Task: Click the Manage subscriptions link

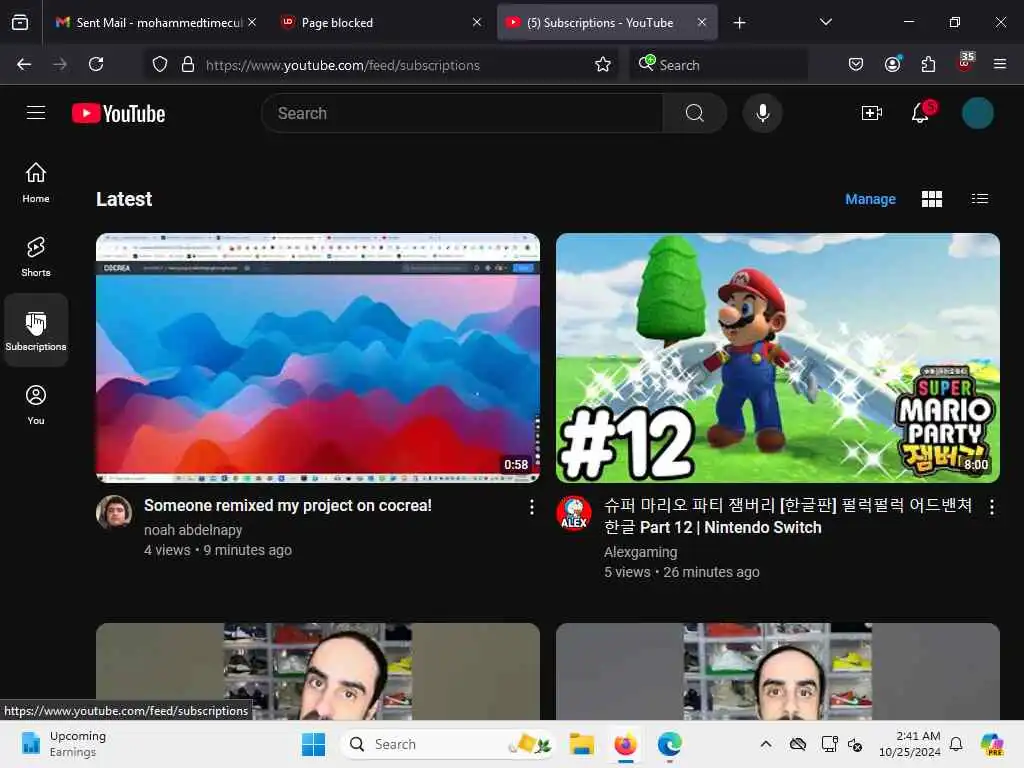Action: pos(870,199)
